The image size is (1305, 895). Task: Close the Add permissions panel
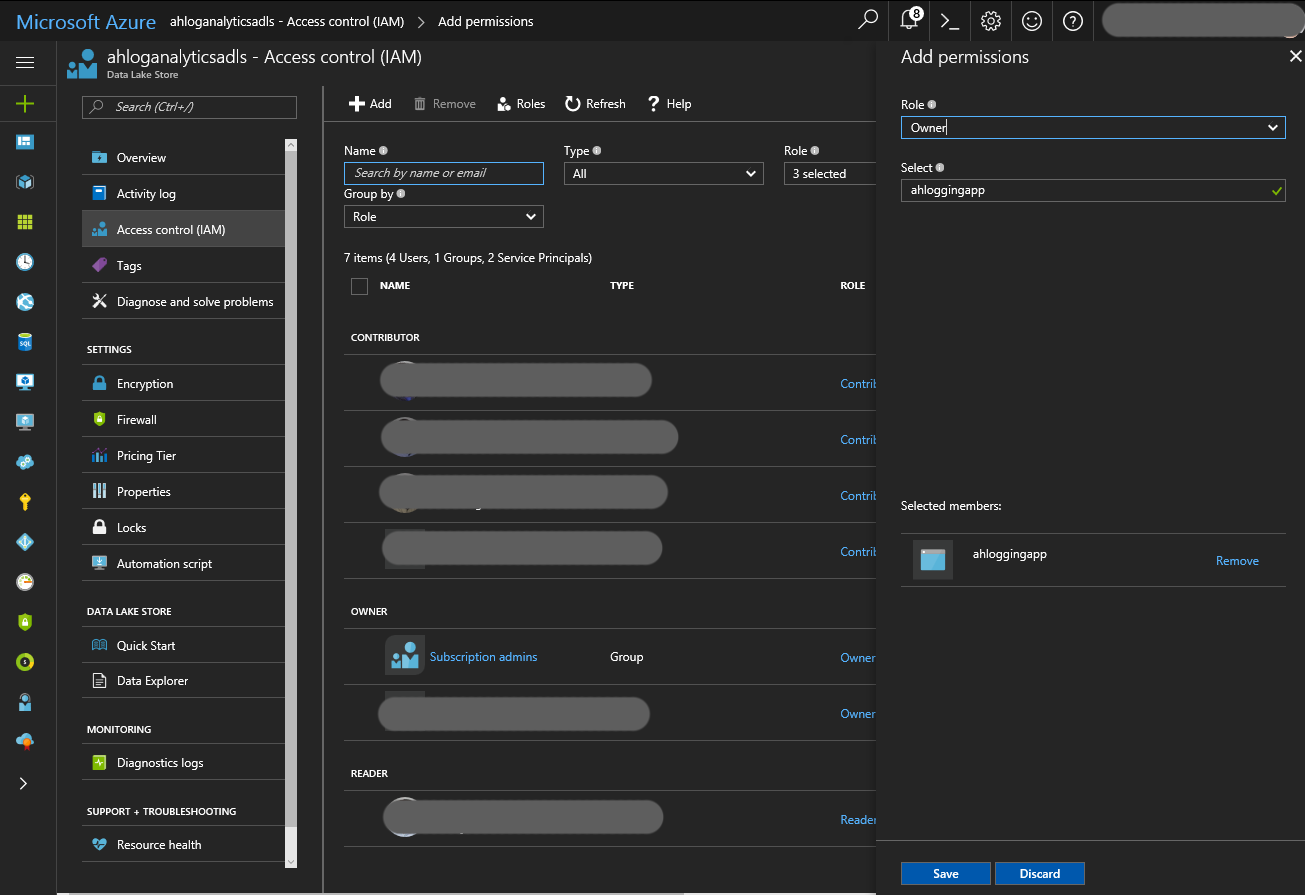pyautogui.click(x=1296, y=57)
